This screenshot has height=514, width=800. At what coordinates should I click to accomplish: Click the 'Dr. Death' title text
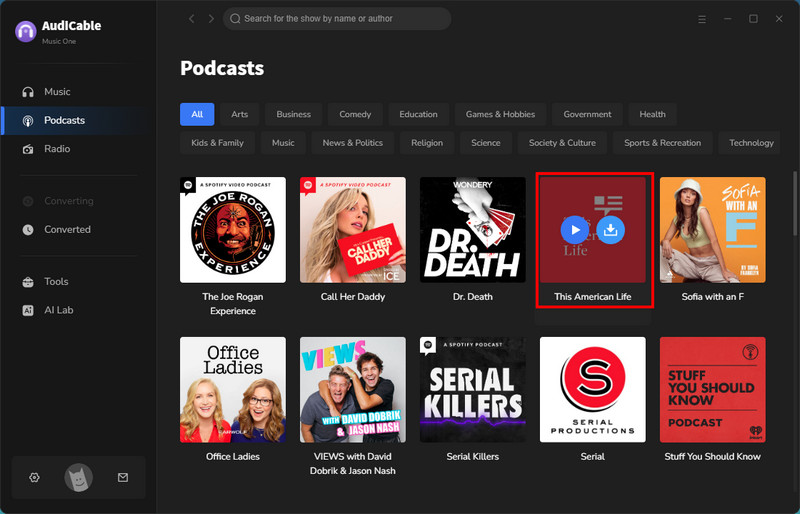click(472, 297)
